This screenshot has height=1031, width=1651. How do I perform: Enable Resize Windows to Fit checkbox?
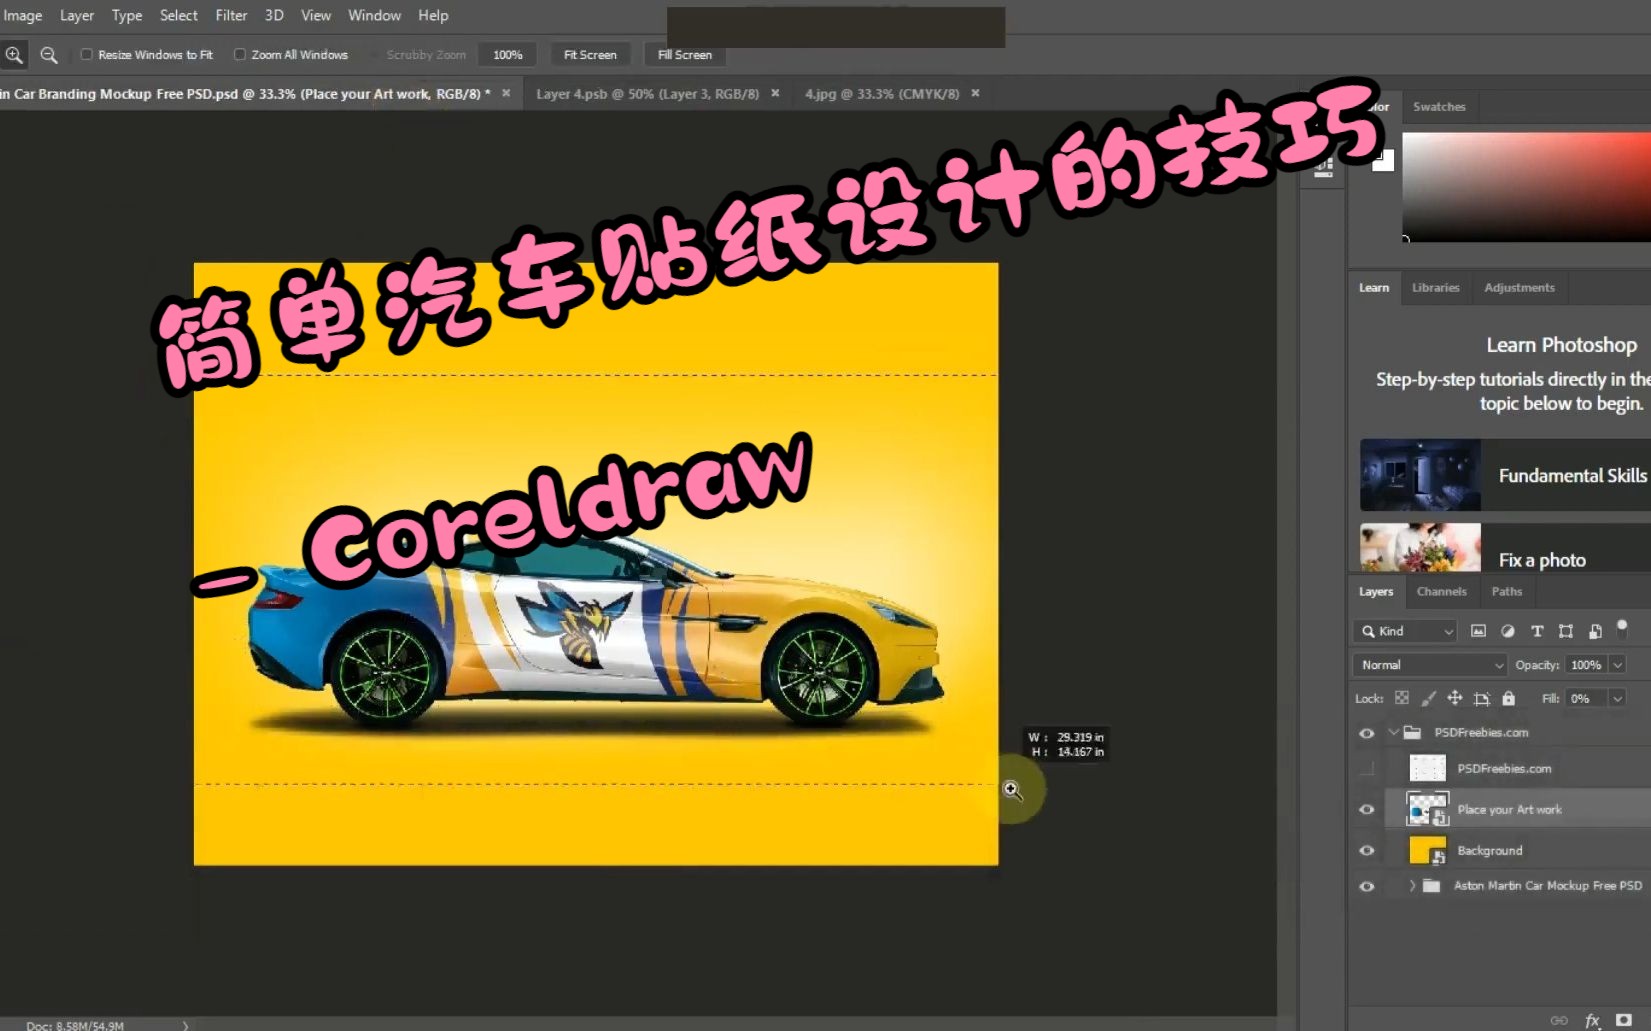pyautogui.click(x=86, y=55)
